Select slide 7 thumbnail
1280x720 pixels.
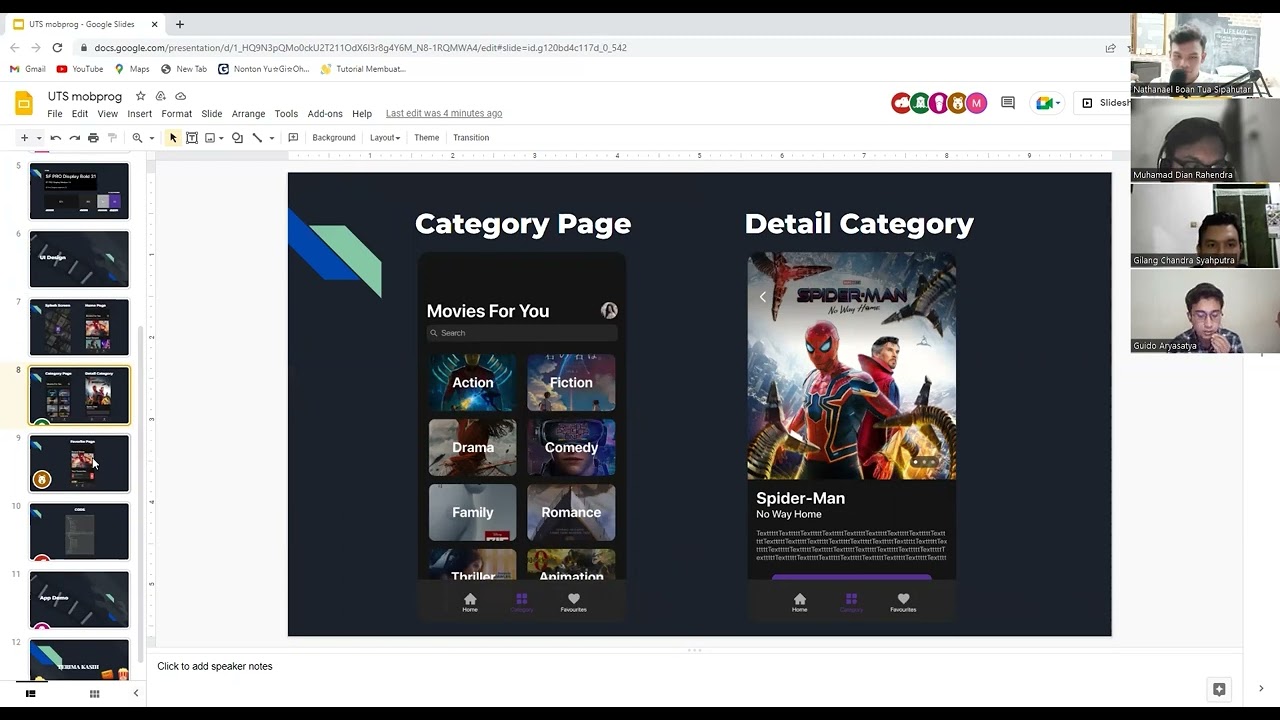[x=79, y=327]
